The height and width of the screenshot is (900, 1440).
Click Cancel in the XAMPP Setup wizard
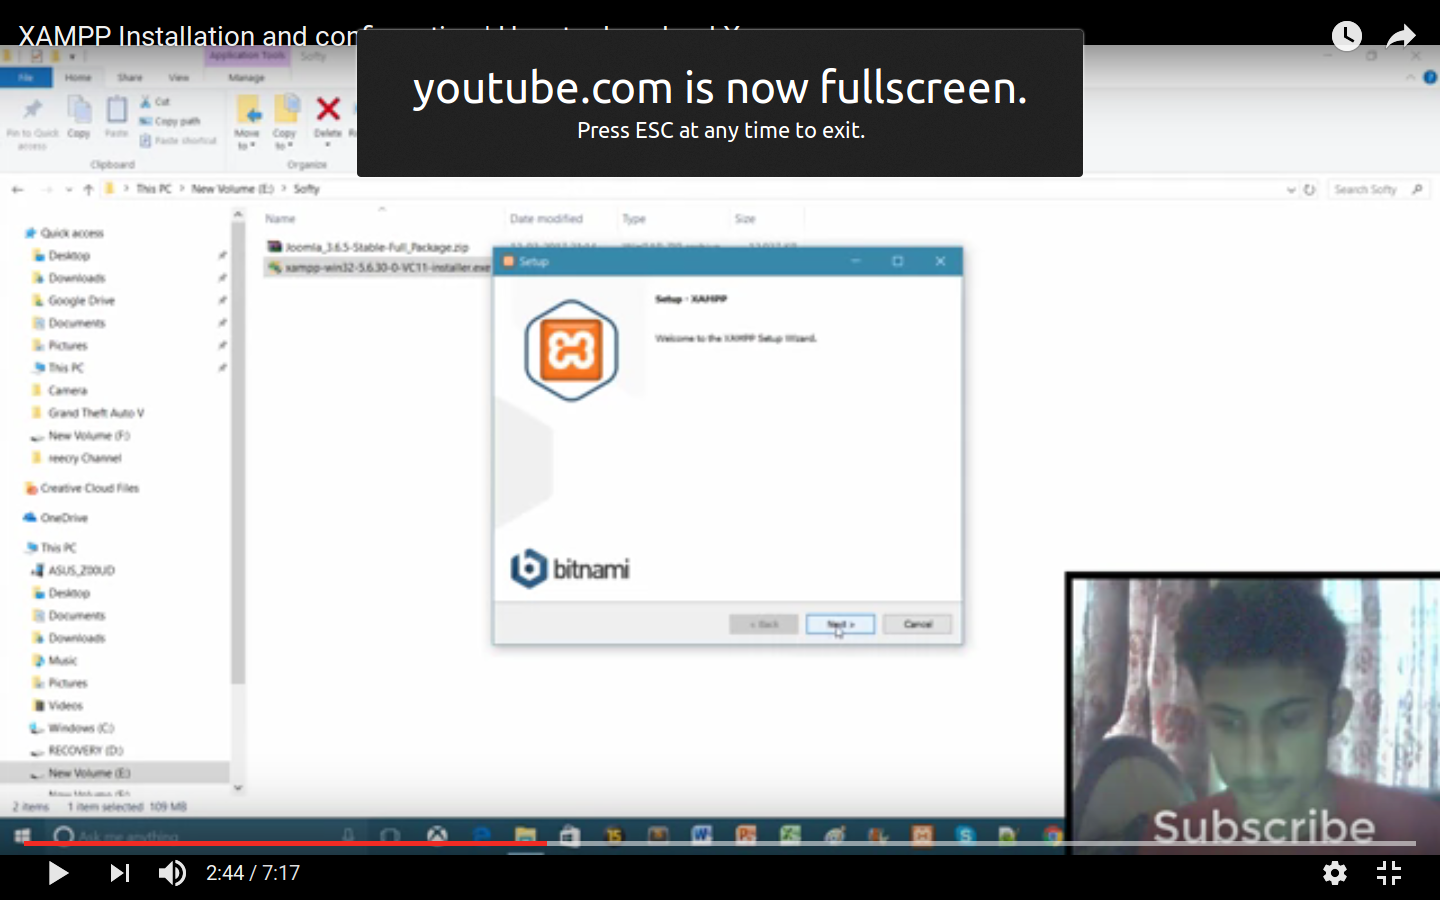click(x=917, y=624)
